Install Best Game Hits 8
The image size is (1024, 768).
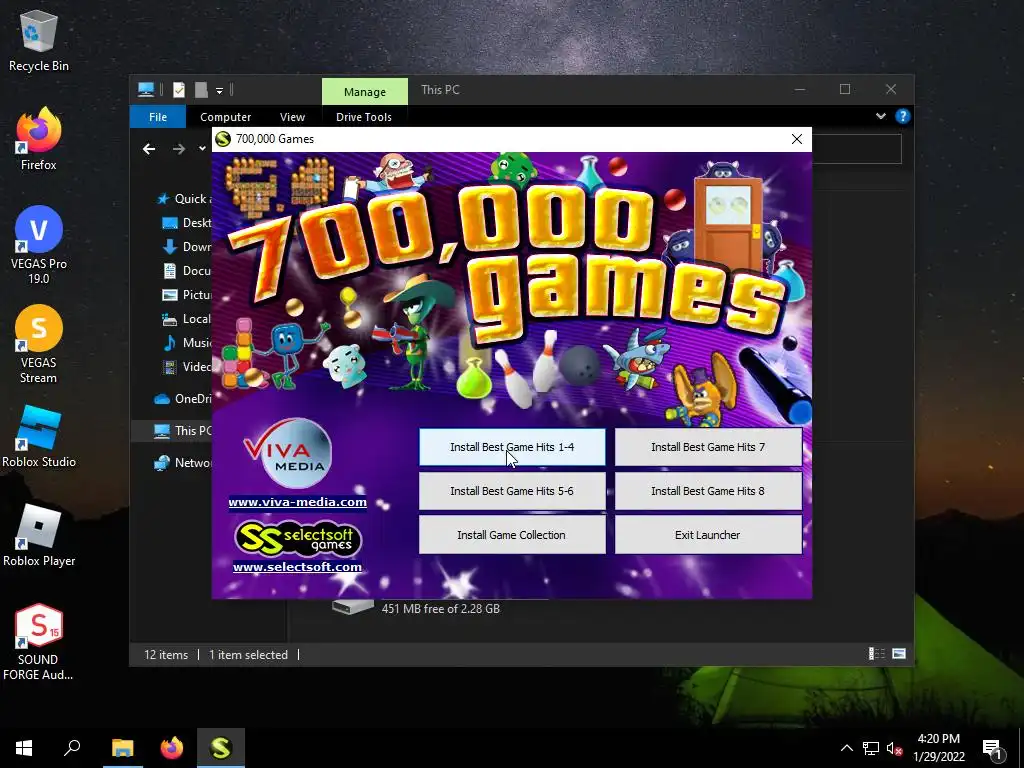tap(708, 491)
